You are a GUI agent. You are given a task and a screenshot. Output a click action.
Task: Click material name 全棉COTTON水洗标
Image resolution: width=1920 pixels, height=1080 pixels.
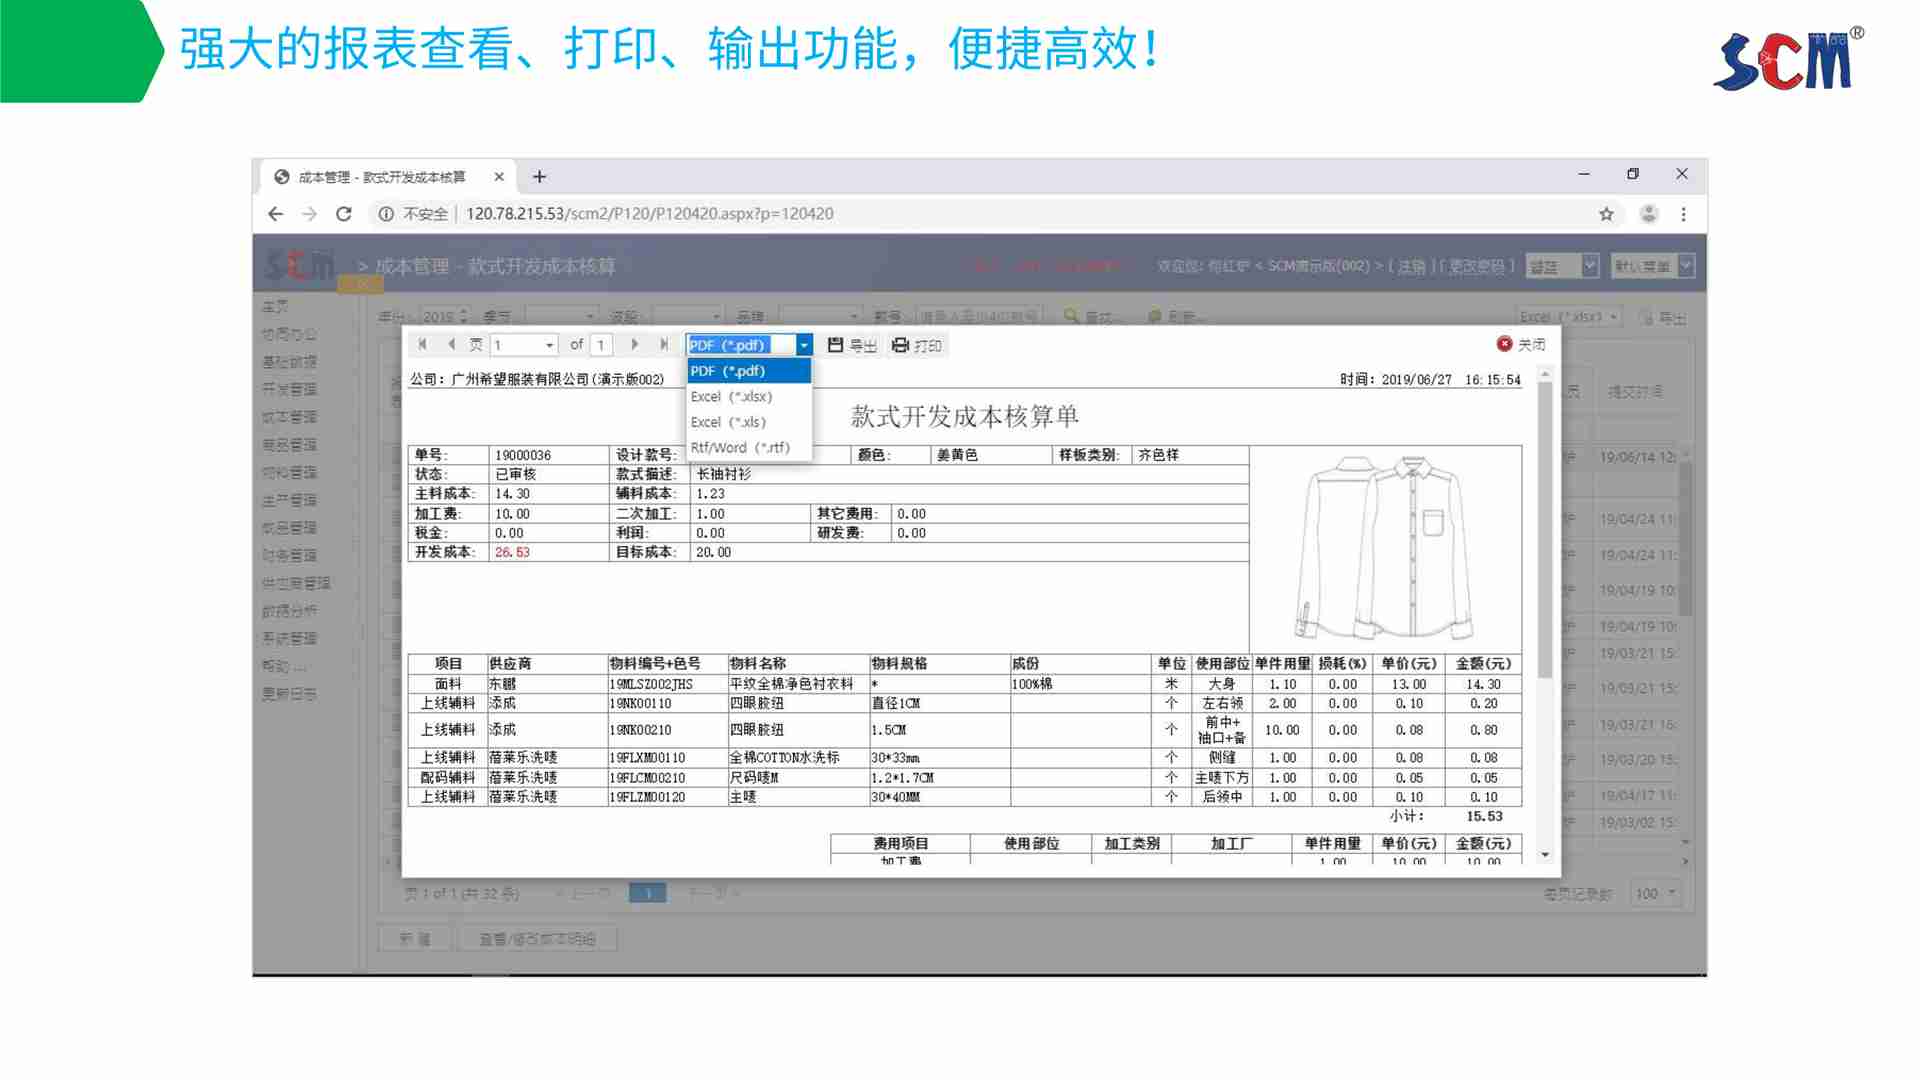pyautogui.click(x=785, y=758)
